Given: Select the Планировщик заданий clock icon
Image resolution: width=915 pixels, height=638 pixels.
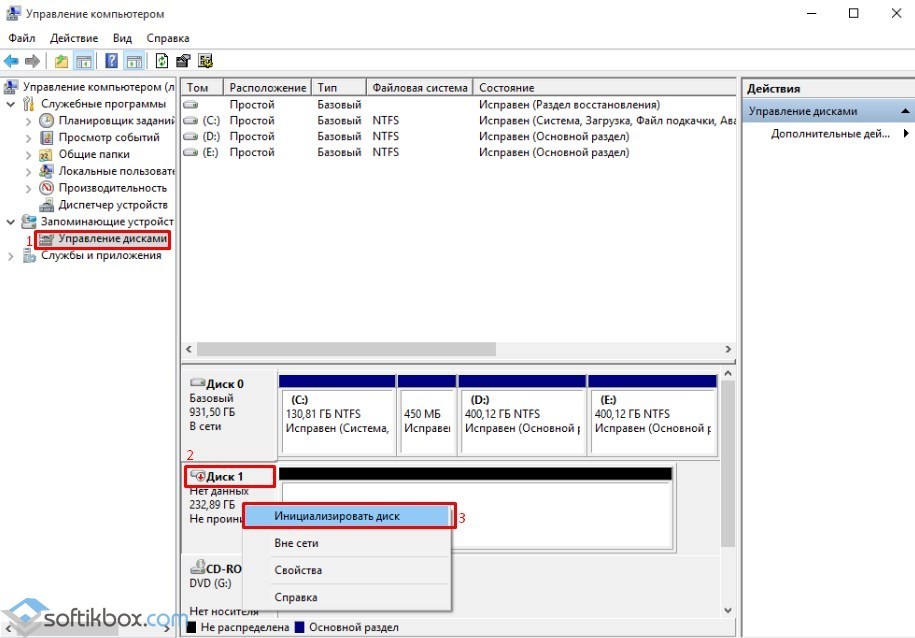Looking at the screenshot, I should (x=46, y=120).
